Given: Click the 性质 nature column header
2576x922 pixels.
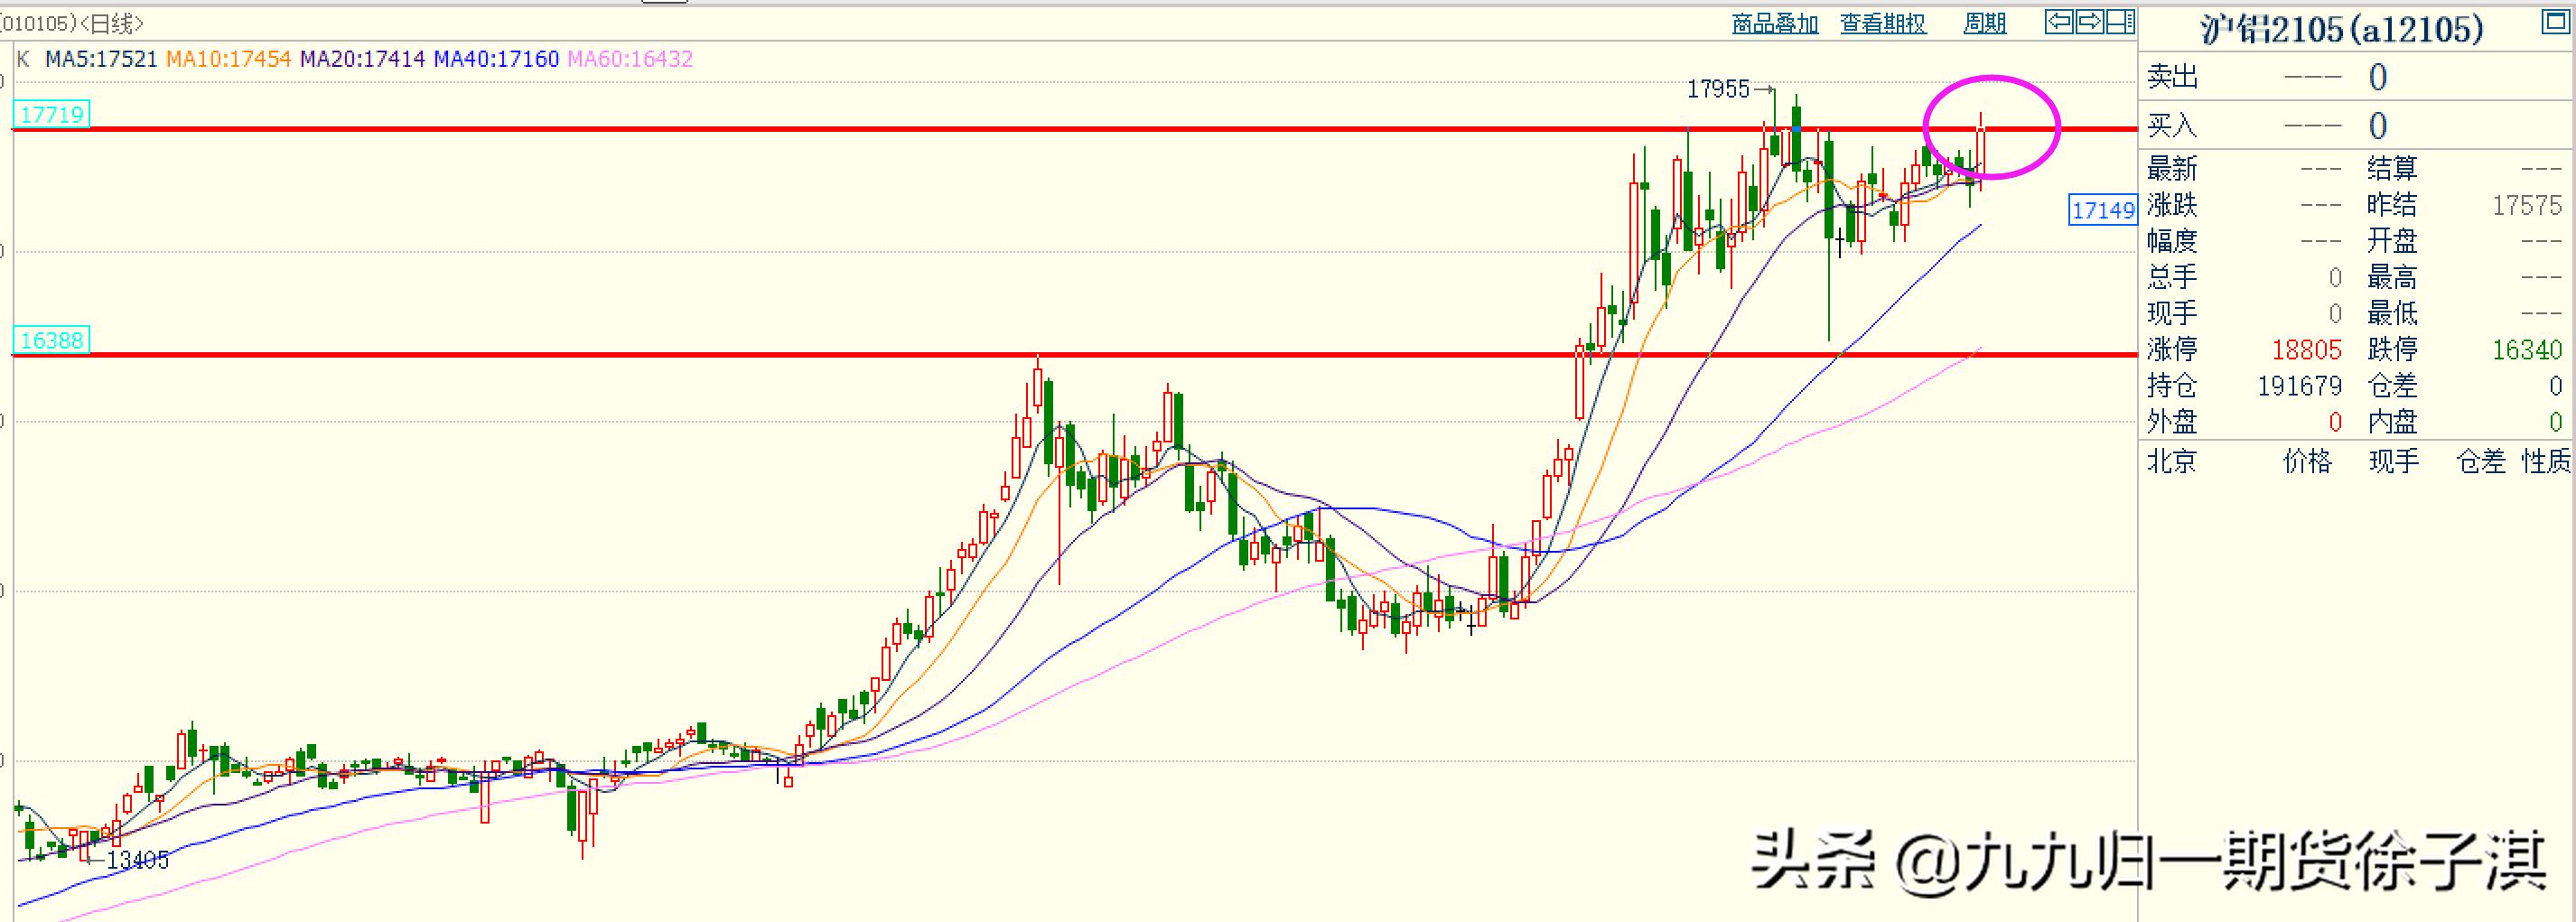Looking at the screenshot, I should tap(2546, 461).
